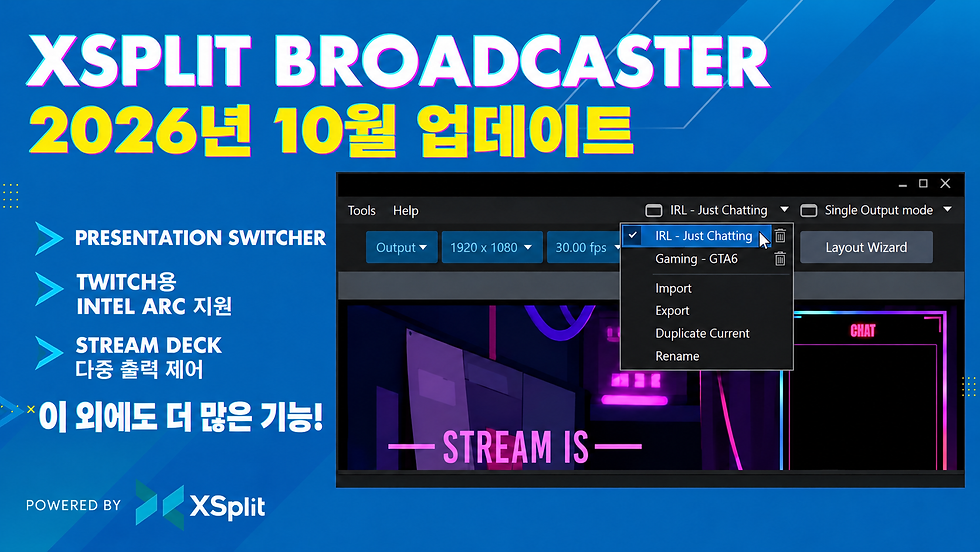
Task: Switch to Gaming - GTA6 presentation
Action: (696, 259)
